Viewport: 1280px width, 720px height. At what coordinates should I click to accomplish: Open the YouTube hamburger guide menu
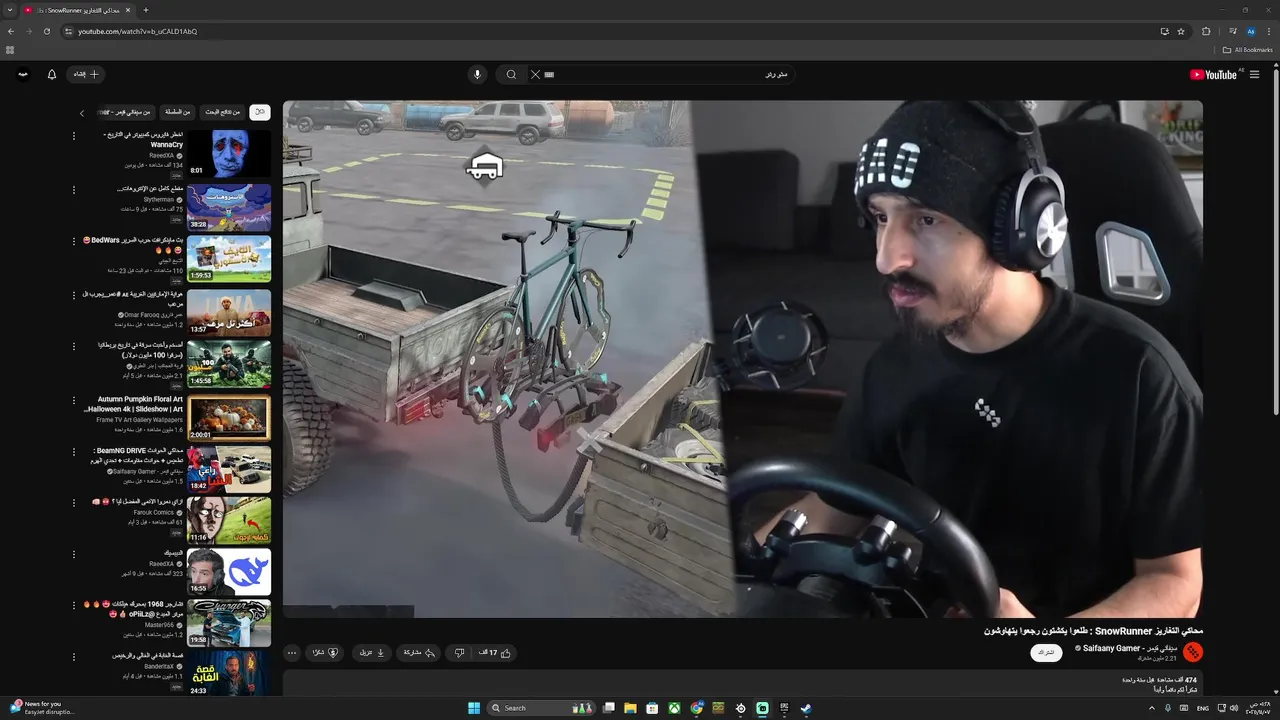click(x=1254, y=74)
